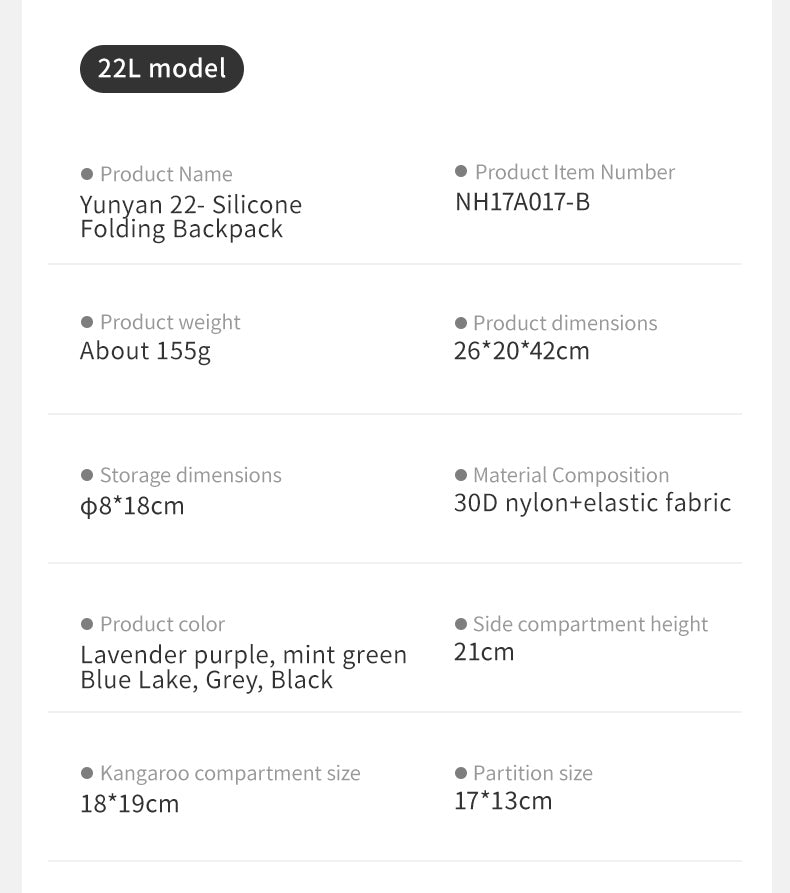The height and width of the screenshot is (893, 790).
Task: Click the 30D nylon+elastic fabric text
Action: pos(592,503)
